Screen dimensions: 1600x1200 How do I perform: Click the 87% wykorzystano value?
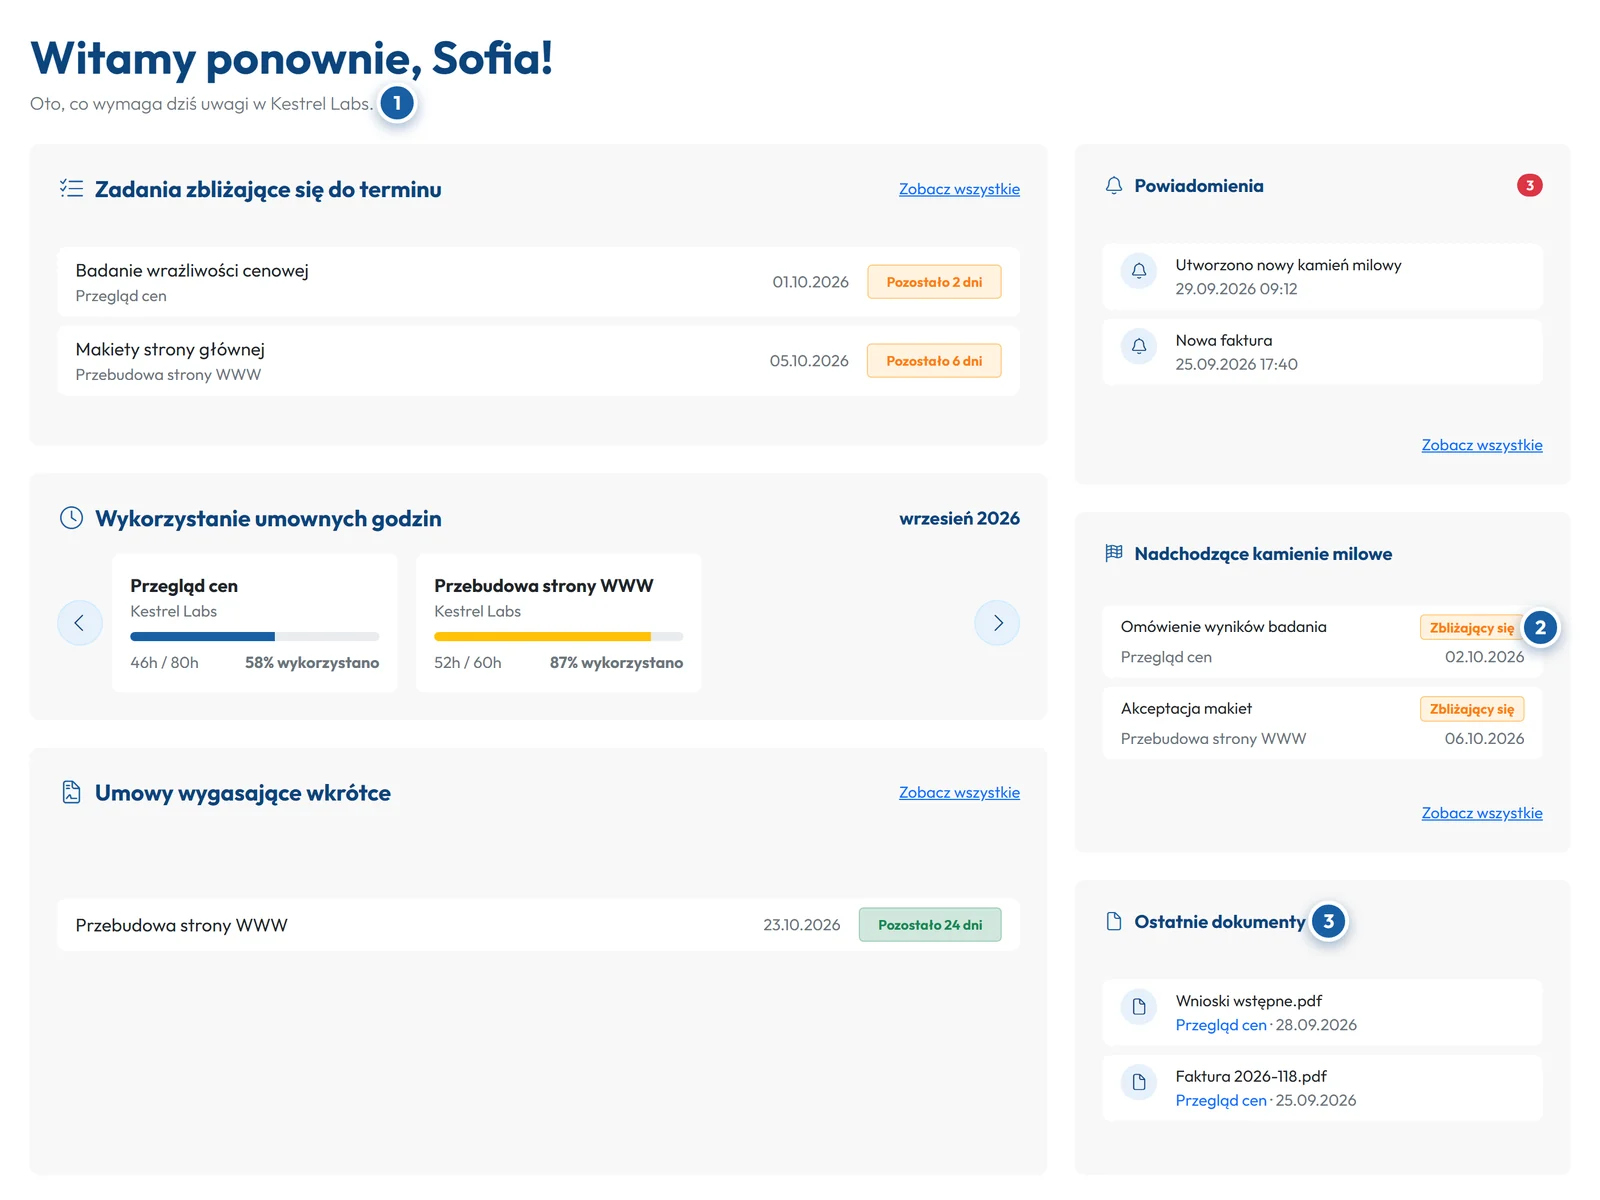point(616,663)
